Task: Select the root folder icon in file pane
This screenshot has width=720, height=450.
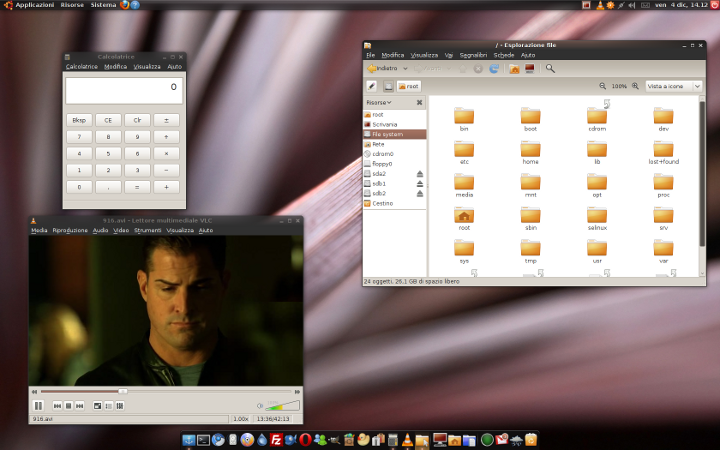Action: (464, 215)
